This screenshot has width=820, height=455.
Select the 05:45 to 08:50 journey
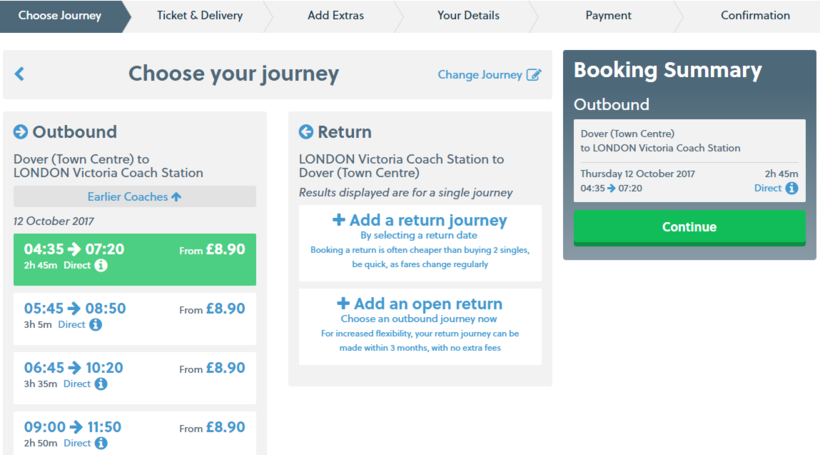pos(134,316)
